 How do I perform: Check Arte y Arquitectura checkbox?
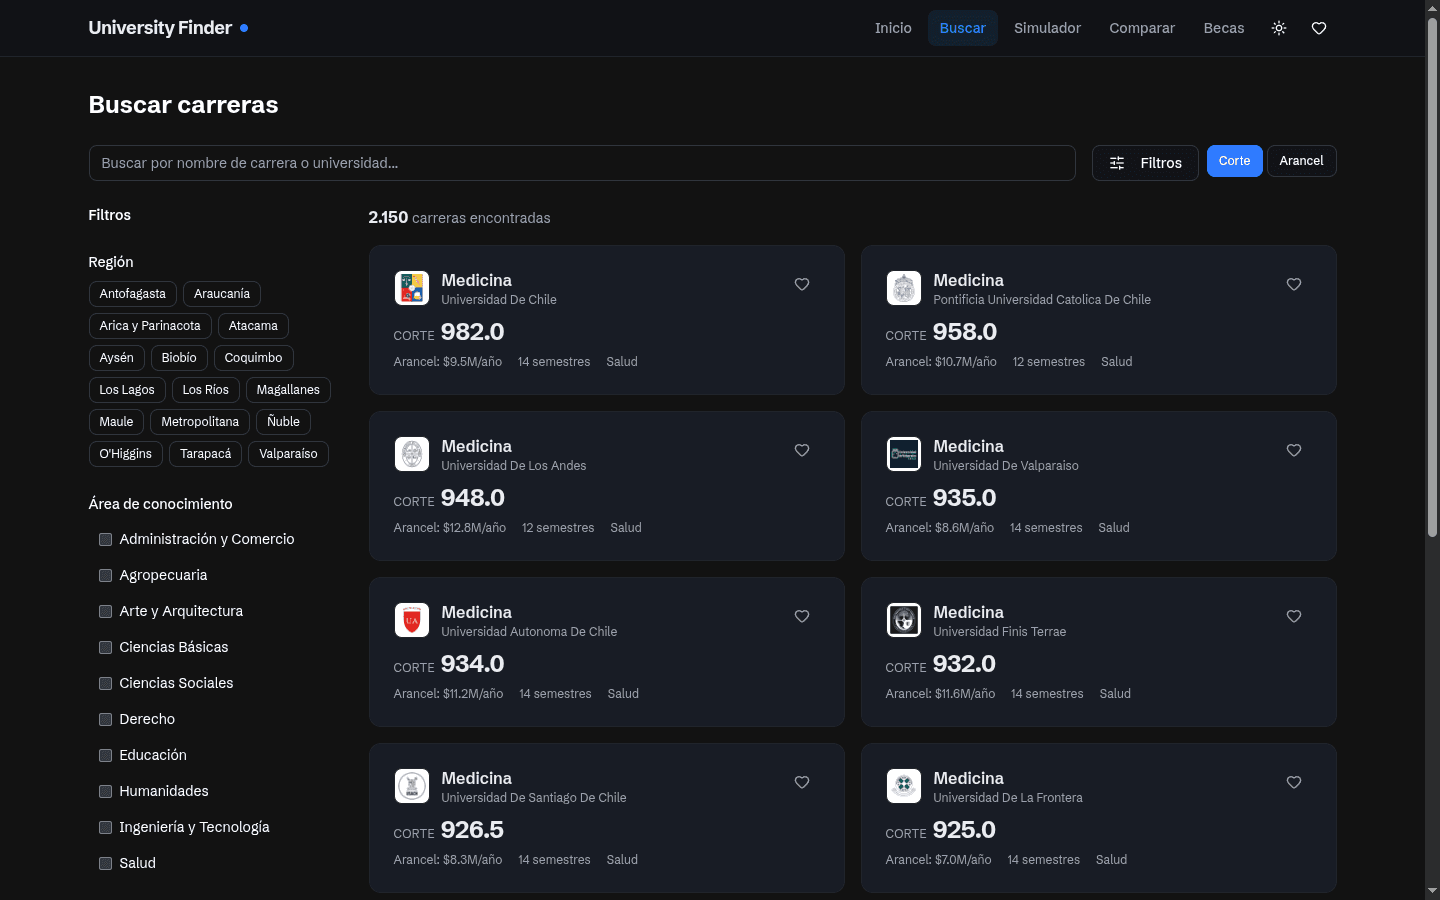(105, 612)
